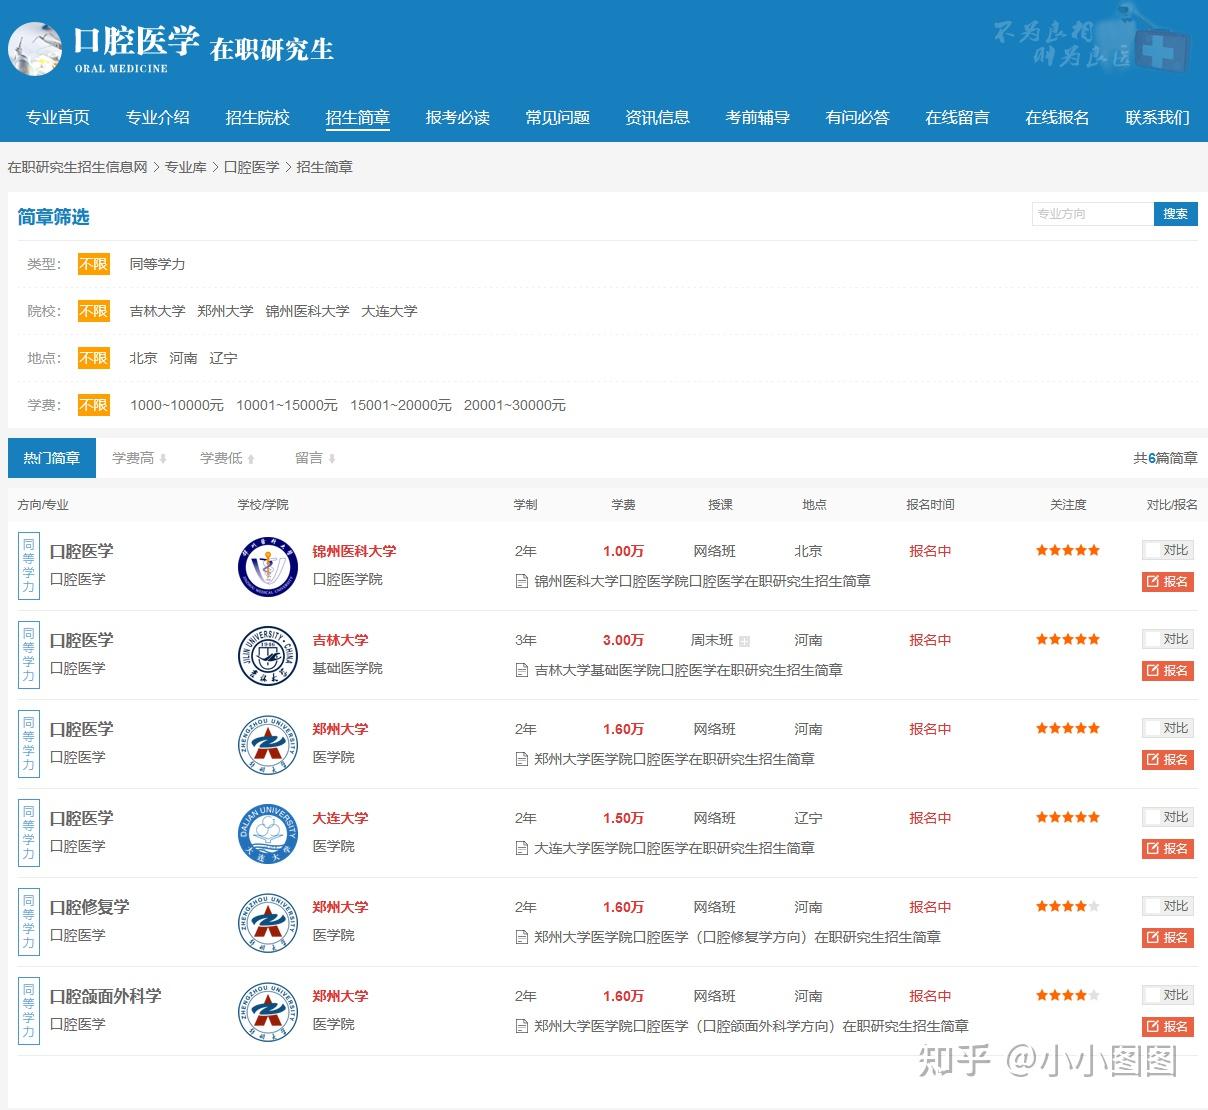The width and height of the screenshot is (1208, 1110).
Task: Open the 专业介绍 nav item
Action: pos(158,117)
